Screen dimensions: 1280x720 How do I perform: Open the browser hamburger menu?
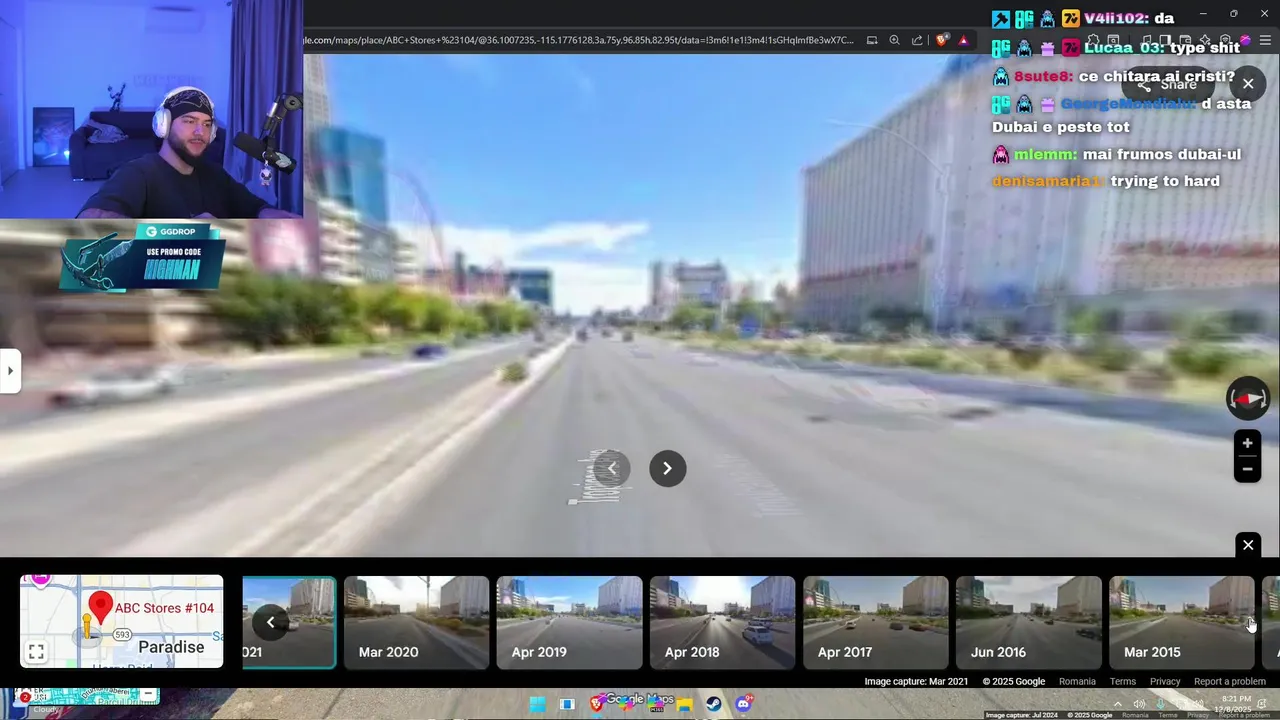1266,40
